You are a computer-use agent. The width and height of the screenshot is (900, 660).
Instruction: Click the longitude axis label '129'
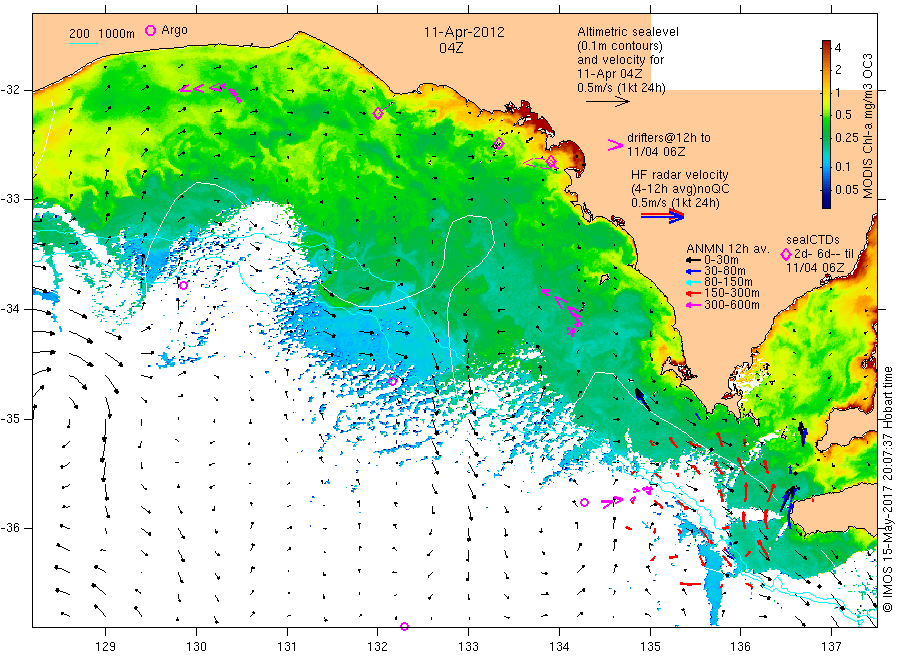(x=106, y=647)
